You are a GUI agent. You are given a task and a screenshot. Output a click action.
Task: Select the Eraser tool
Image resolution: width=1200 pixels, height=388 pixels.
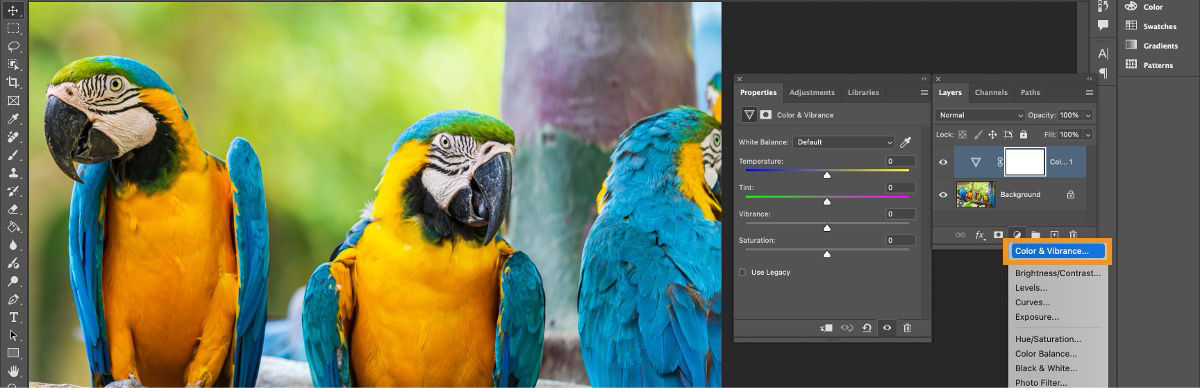(x=14, y=208)
